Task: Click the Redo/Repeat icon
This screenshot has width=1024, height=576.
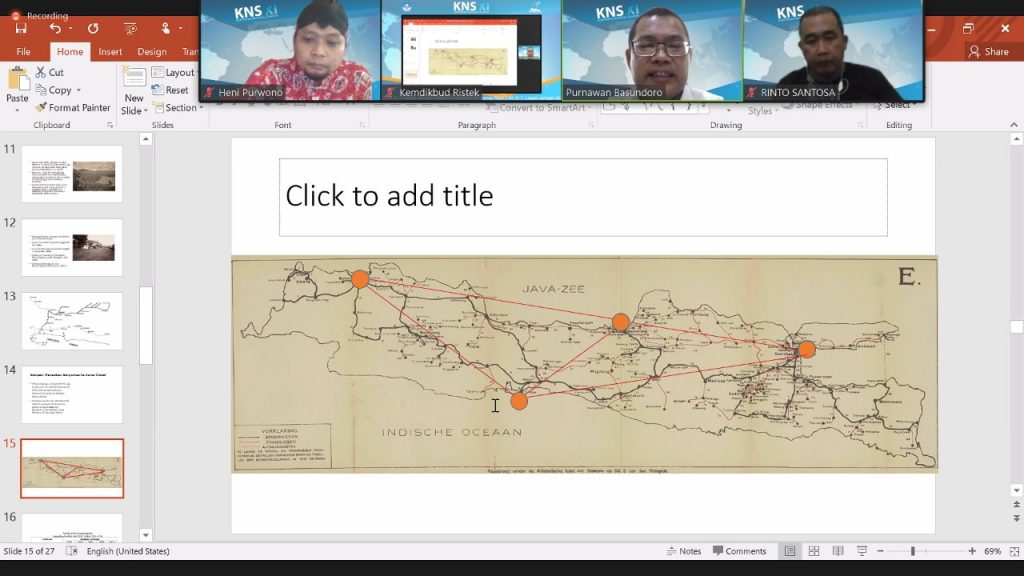Action: point(93,29)
